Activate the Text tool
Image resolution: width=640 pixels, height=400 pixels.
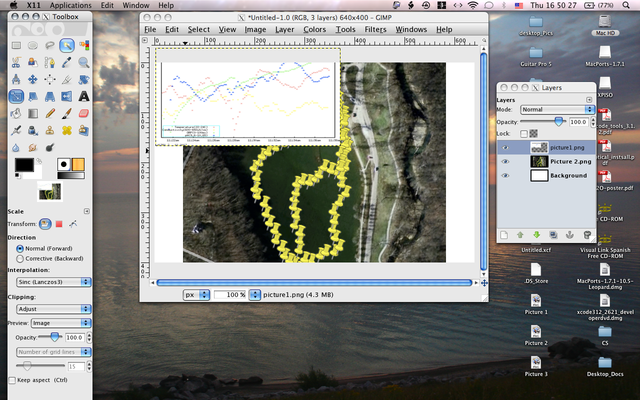point(84,96)
